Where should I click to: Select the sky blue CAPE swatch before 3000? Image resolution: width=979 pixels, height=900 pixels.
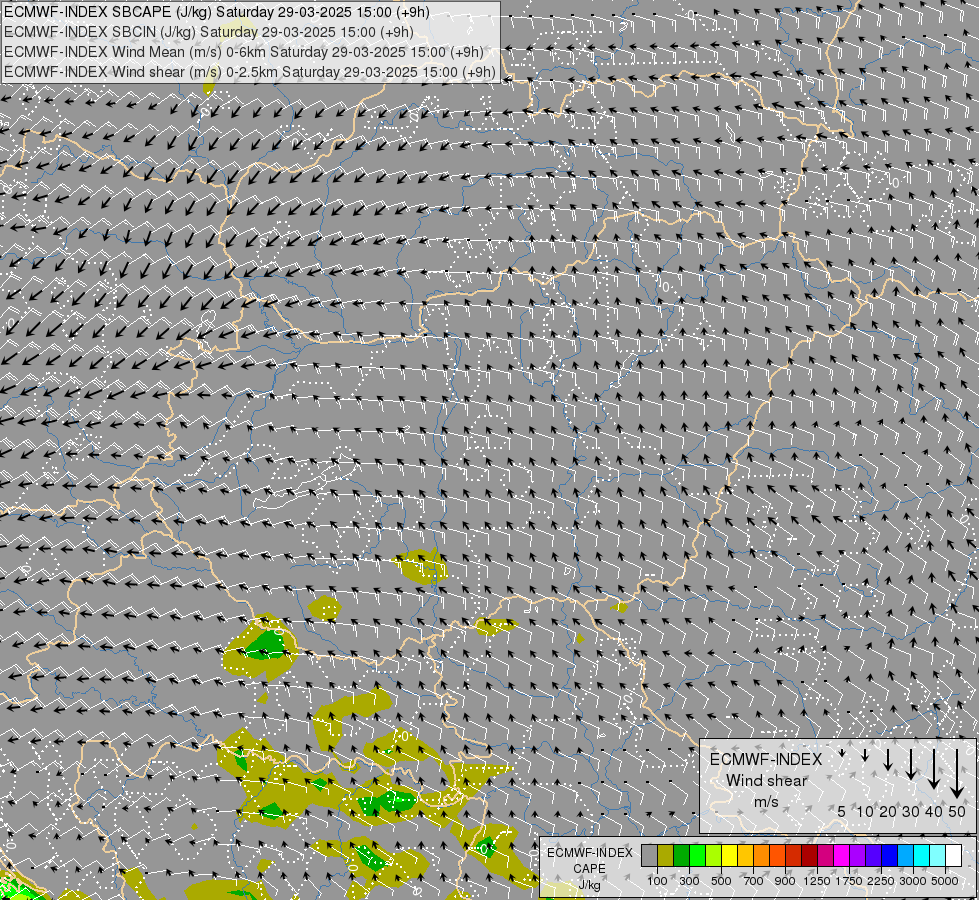pyautogui.click(x=906, y=856)
